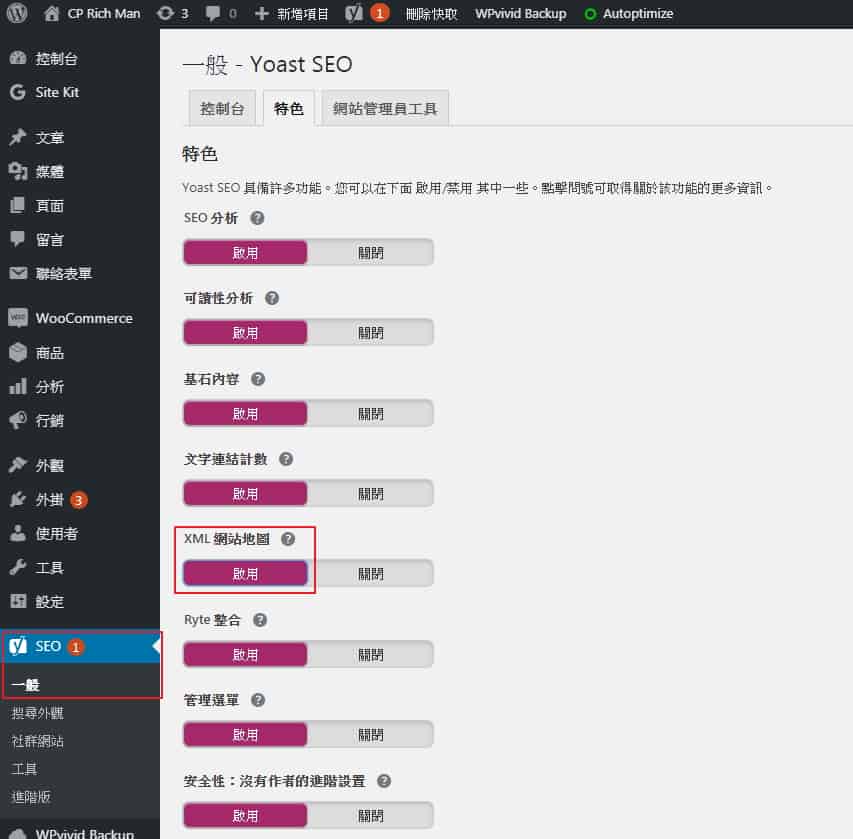
Task: Click the help icon beside 可讀性分析
Action: [272, 298]
